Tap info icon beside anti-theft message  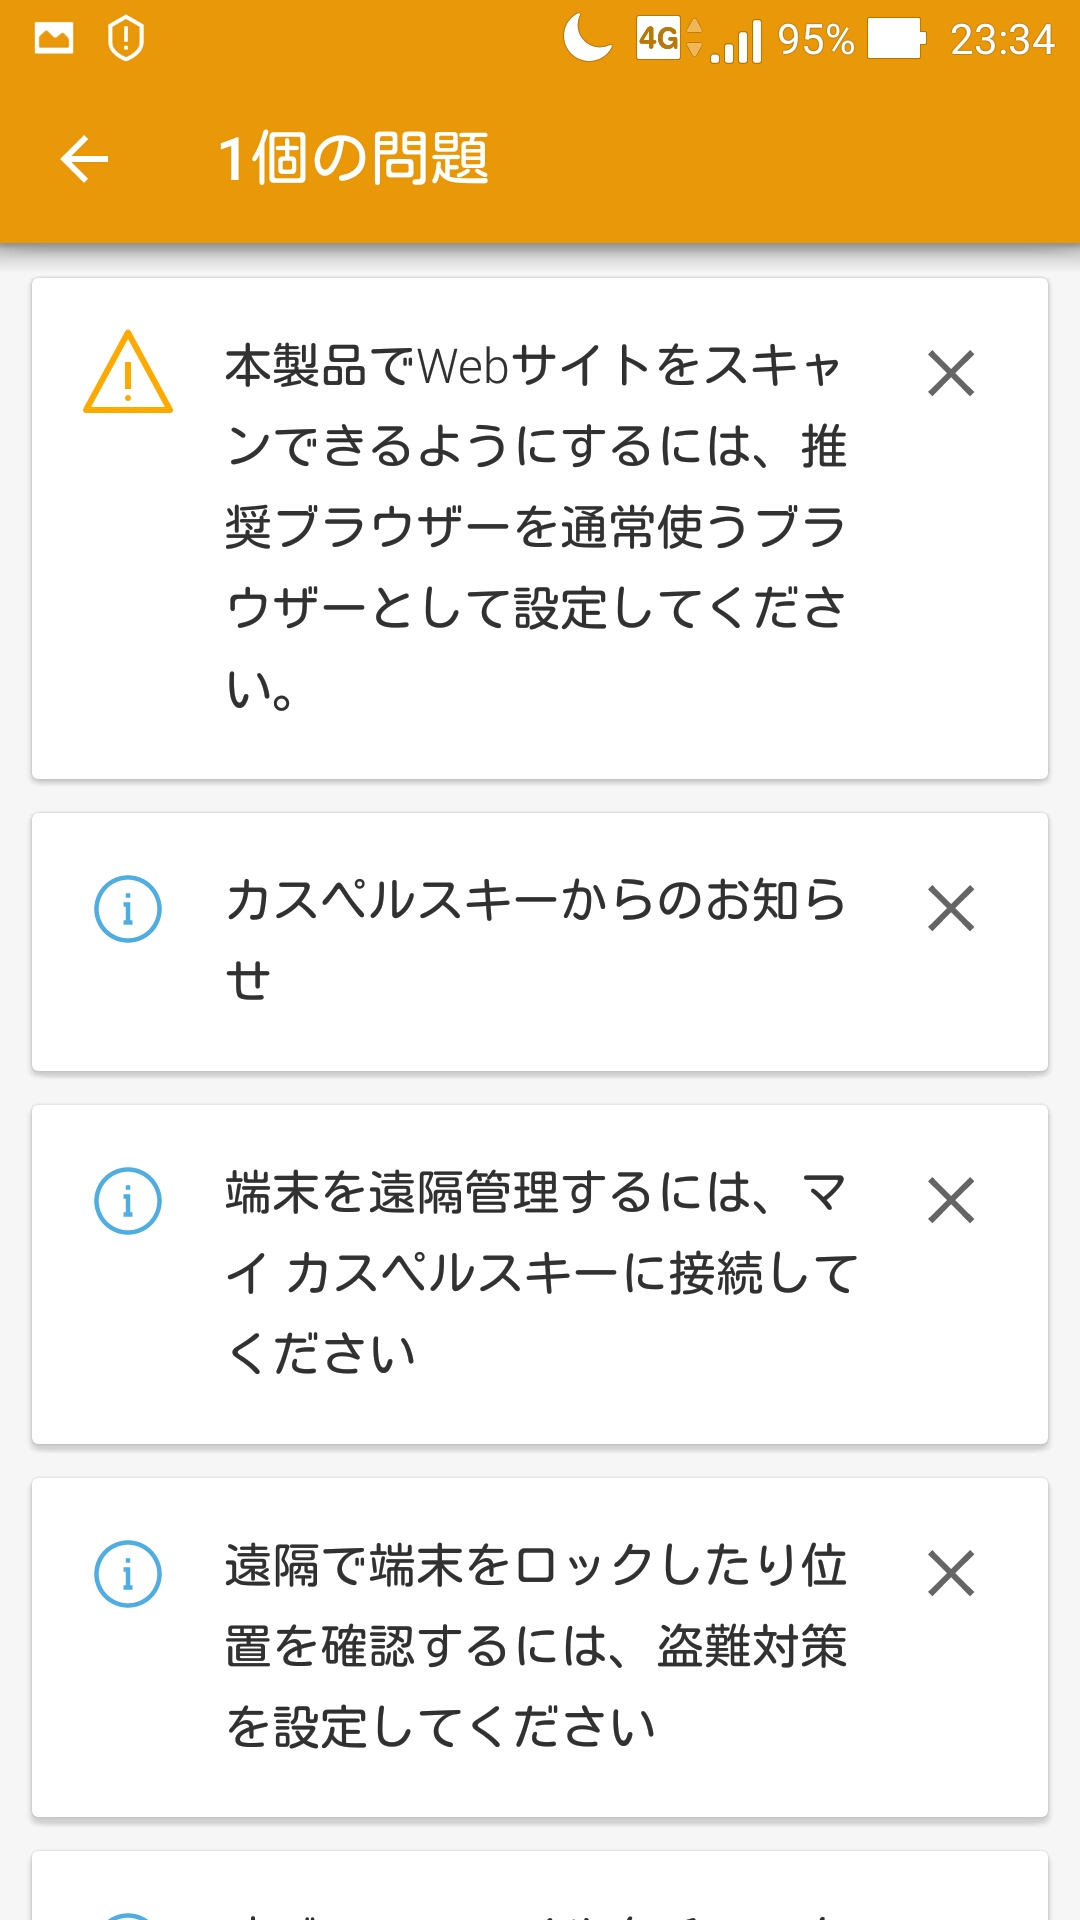[128, 1573]
